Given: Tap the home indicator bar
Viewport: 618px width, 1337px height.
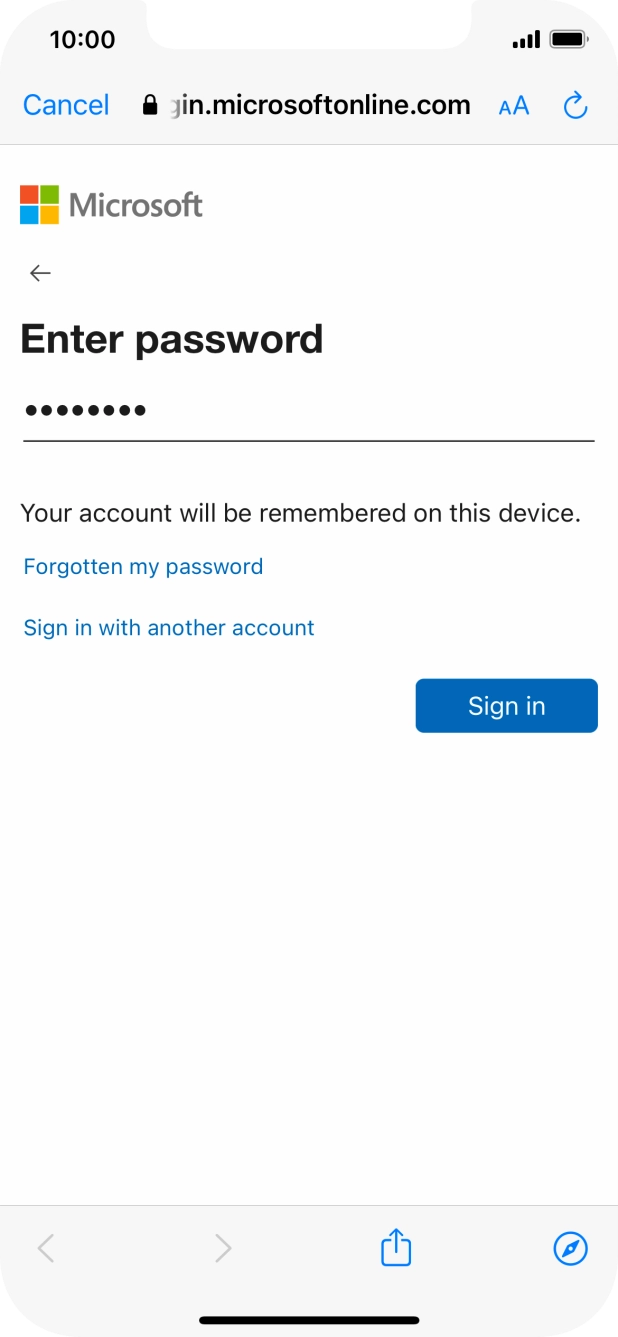Looking at the screenshot, I should tap(309, 1320).
